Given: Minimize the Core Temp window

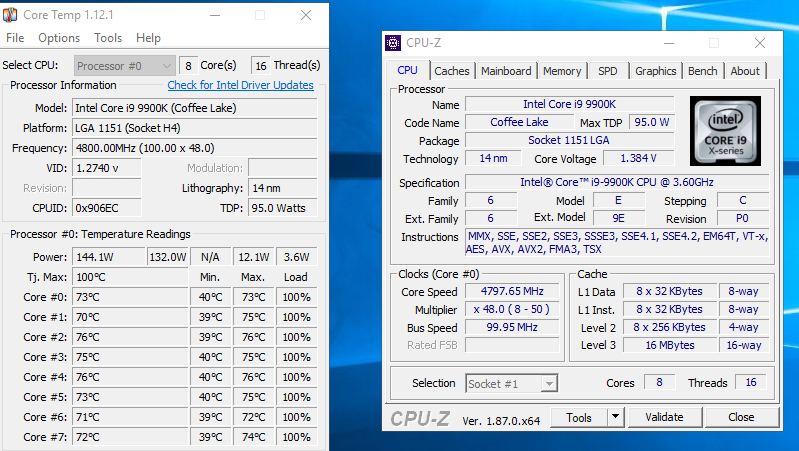Looking at the screenshot, I should (x=215, y=15).
